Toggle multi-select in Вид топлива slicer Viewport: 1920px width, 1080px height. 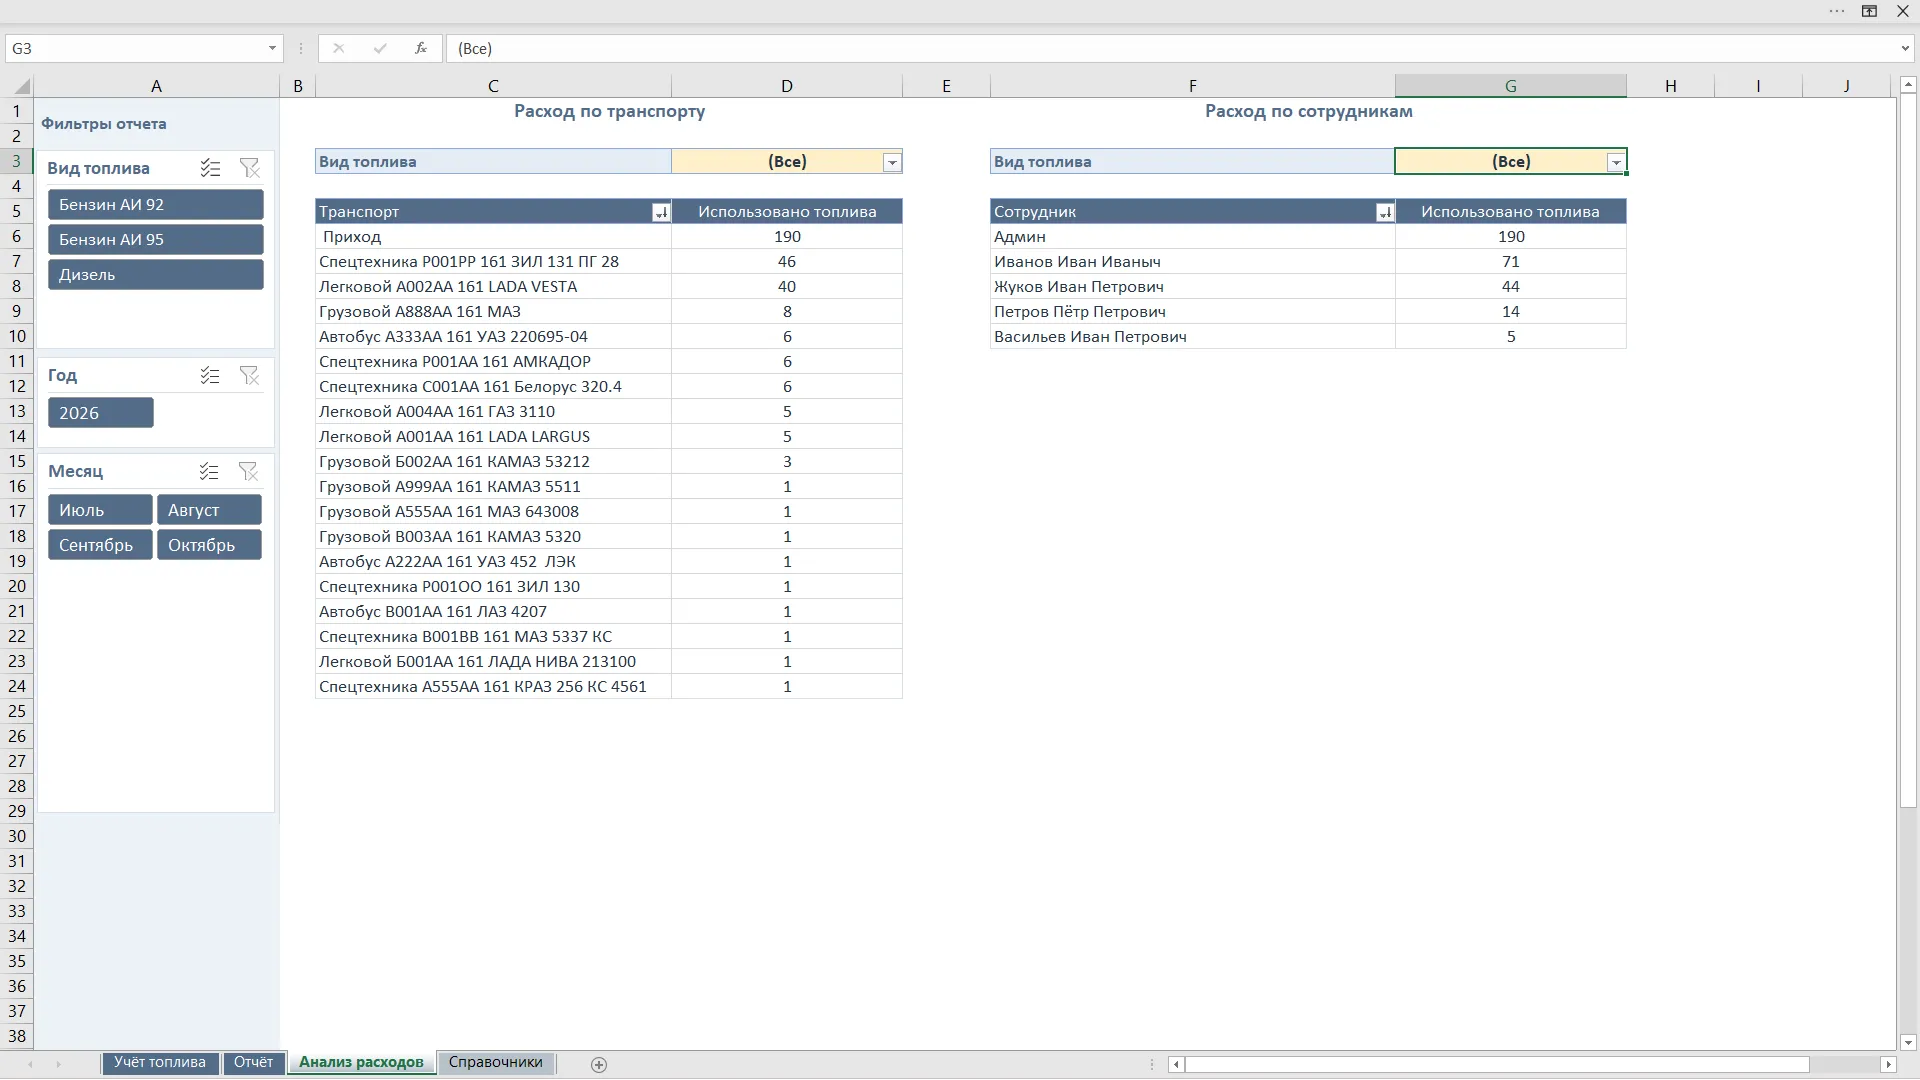coord(210,168)
